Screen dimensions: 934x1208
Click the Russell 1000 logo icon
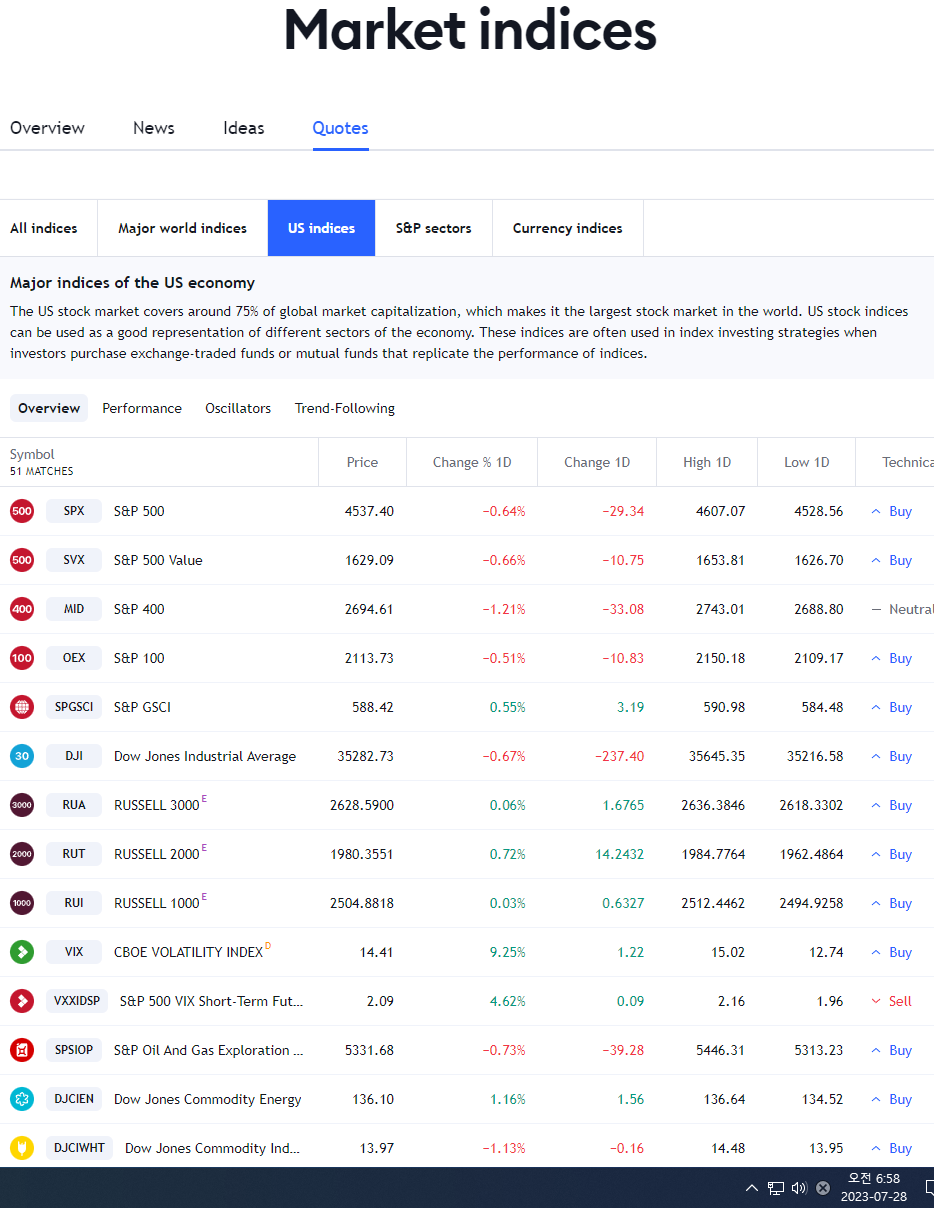coord(22,903)
